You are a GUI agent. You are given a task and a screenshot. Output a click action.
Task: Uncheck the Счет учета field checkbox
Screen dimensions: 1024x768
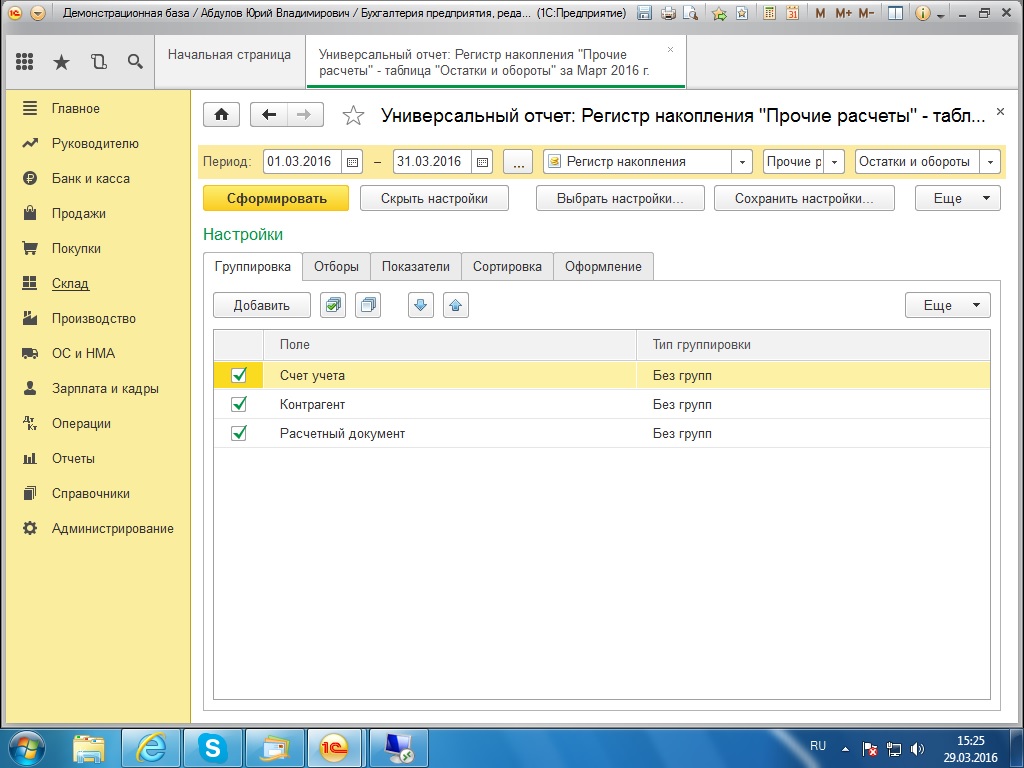(x=239, y=376)
